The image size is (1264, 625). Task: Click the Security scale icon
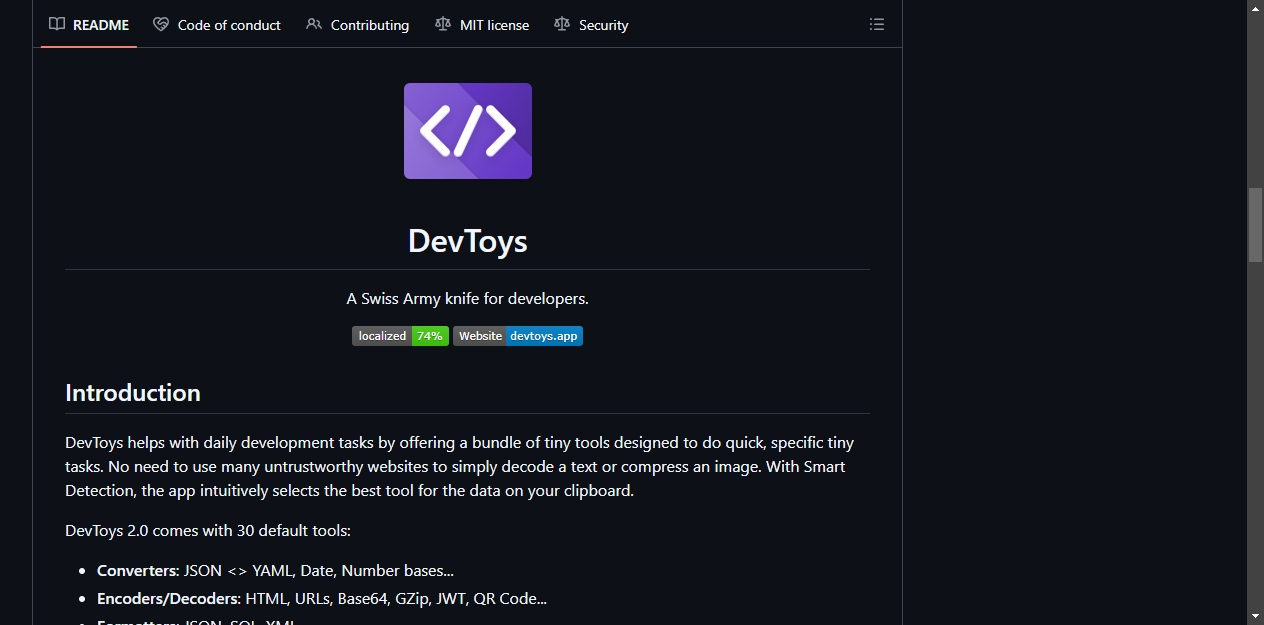(562, 25)
